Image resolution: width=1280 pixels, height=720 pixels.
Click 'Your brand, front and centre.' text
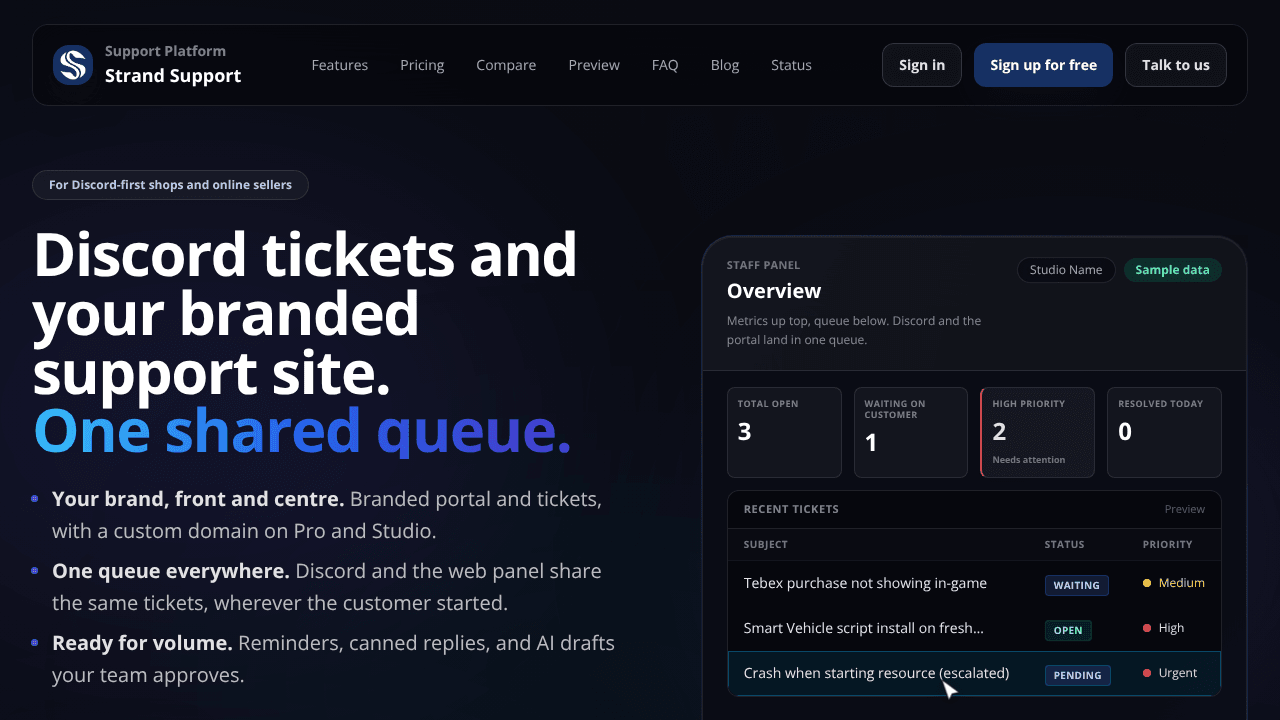(x=198, y=499)
